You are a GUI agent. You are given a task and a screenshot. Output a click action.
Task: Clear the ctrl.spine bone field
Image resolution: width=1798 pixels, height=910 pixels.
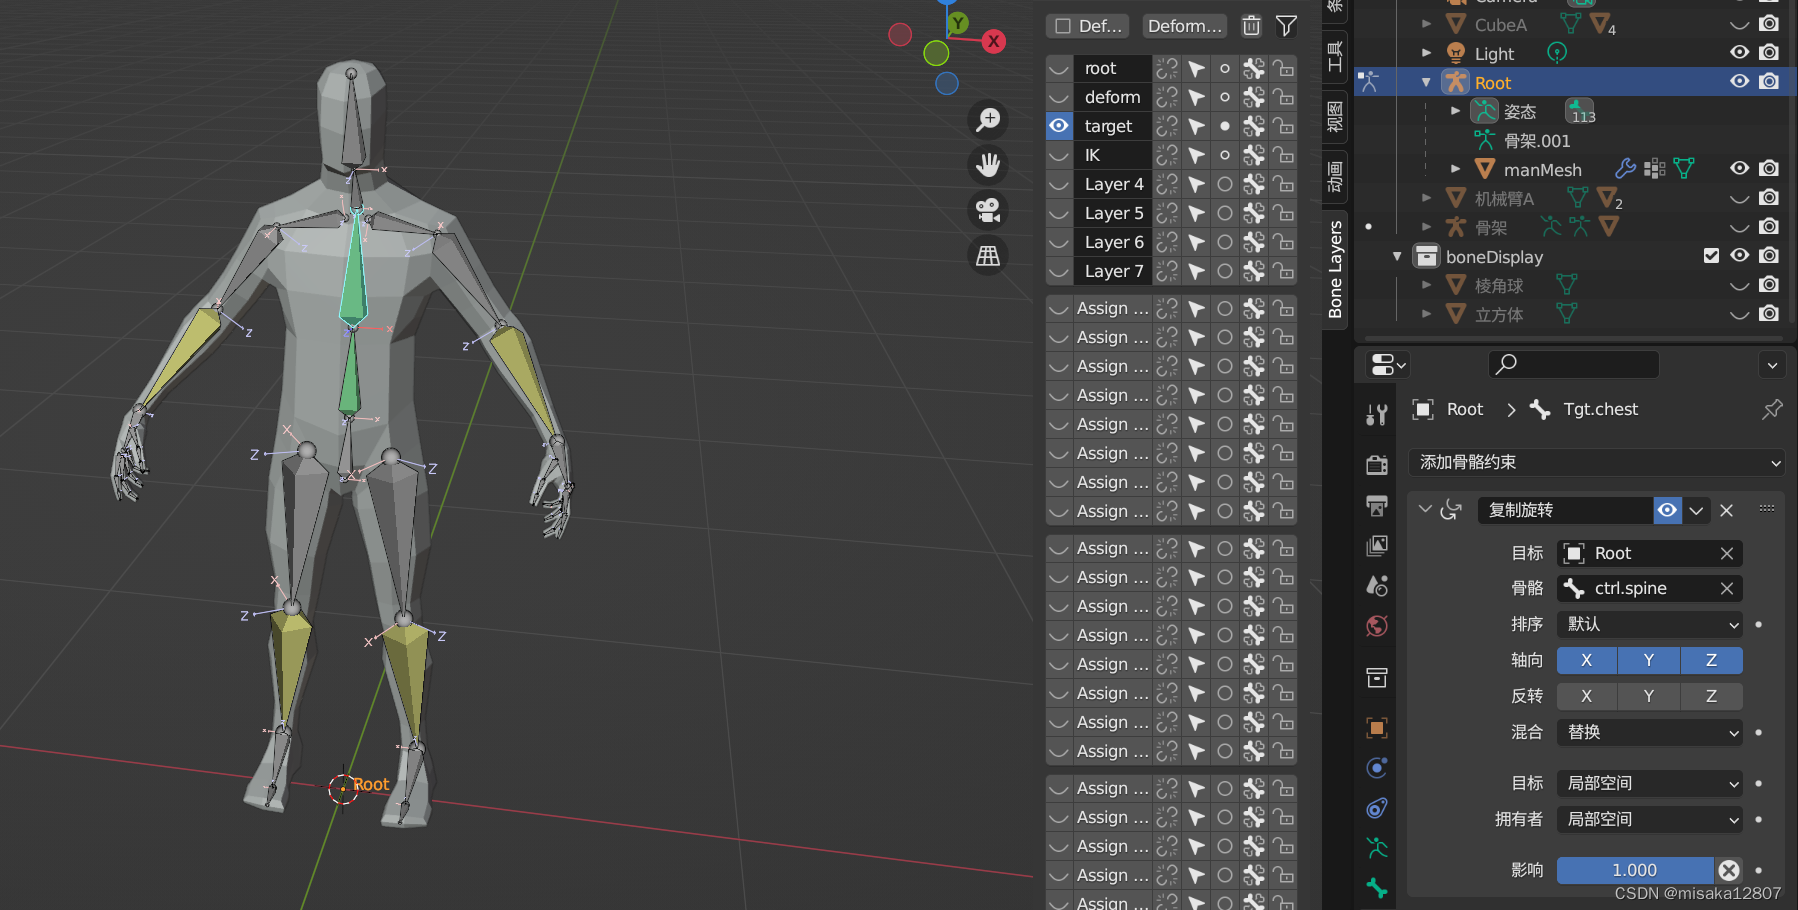click(1726, 588)
